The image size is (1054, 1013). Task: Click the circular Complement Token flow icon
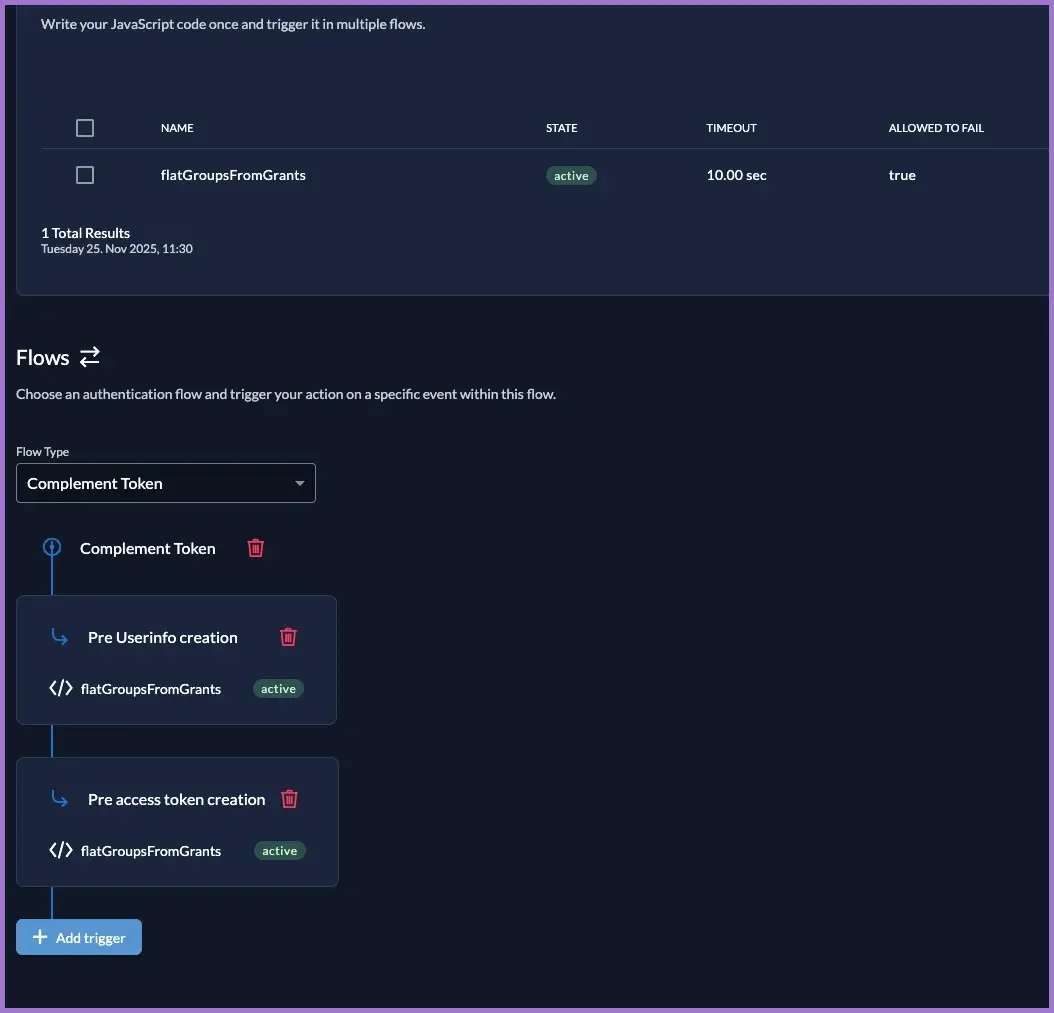coord(52,548)
